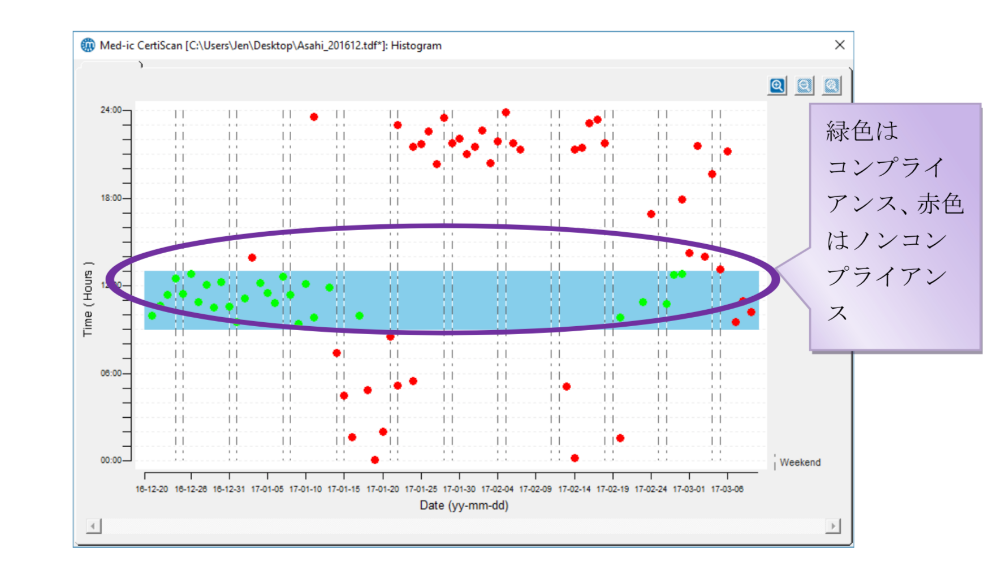Click the Weekend legend label
1000x580 pixels.
(799, 462)
